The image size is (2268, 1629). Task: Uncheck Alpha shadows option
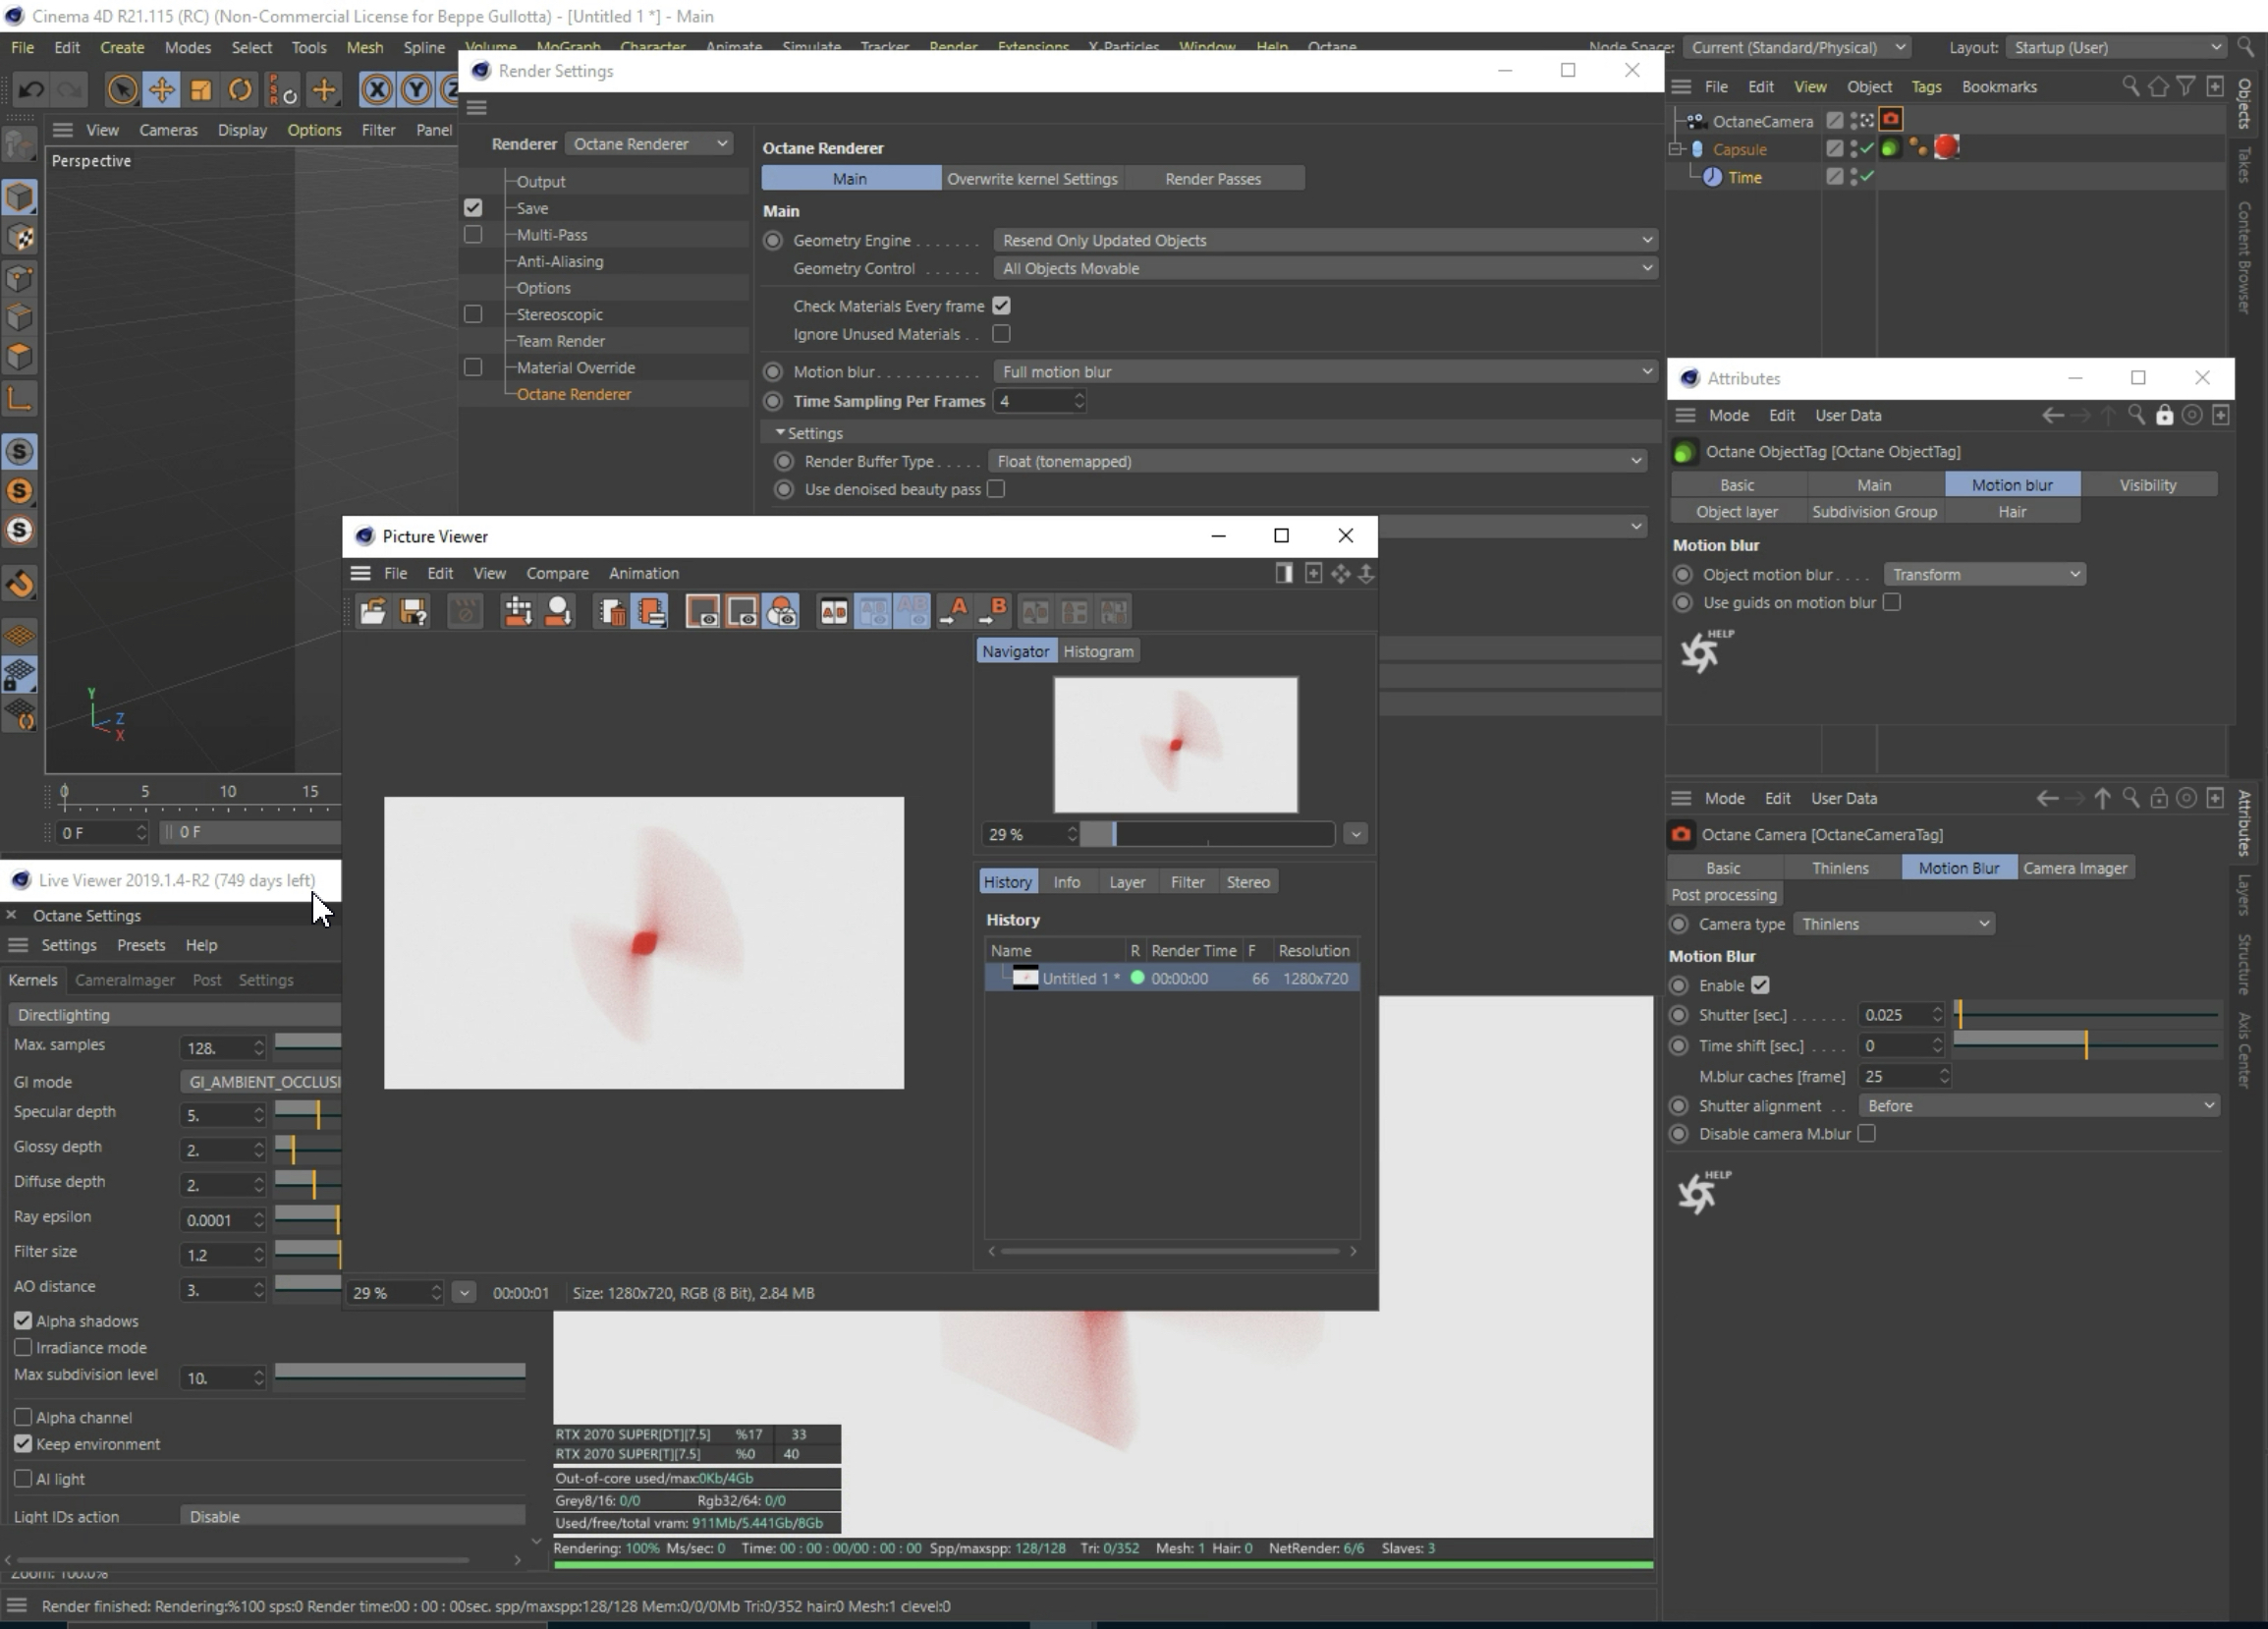pyautogui.click(x=23, y=1321)
